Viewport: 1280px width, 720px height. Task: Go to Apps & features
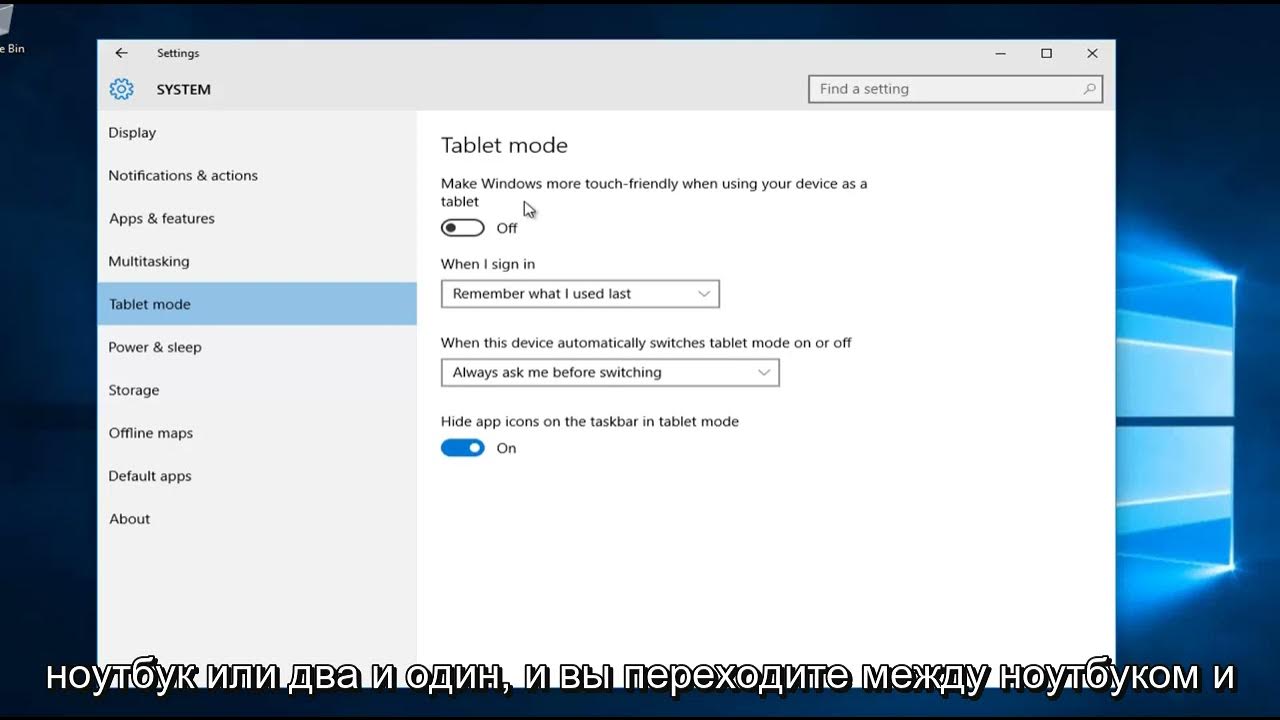click(257, 219)
